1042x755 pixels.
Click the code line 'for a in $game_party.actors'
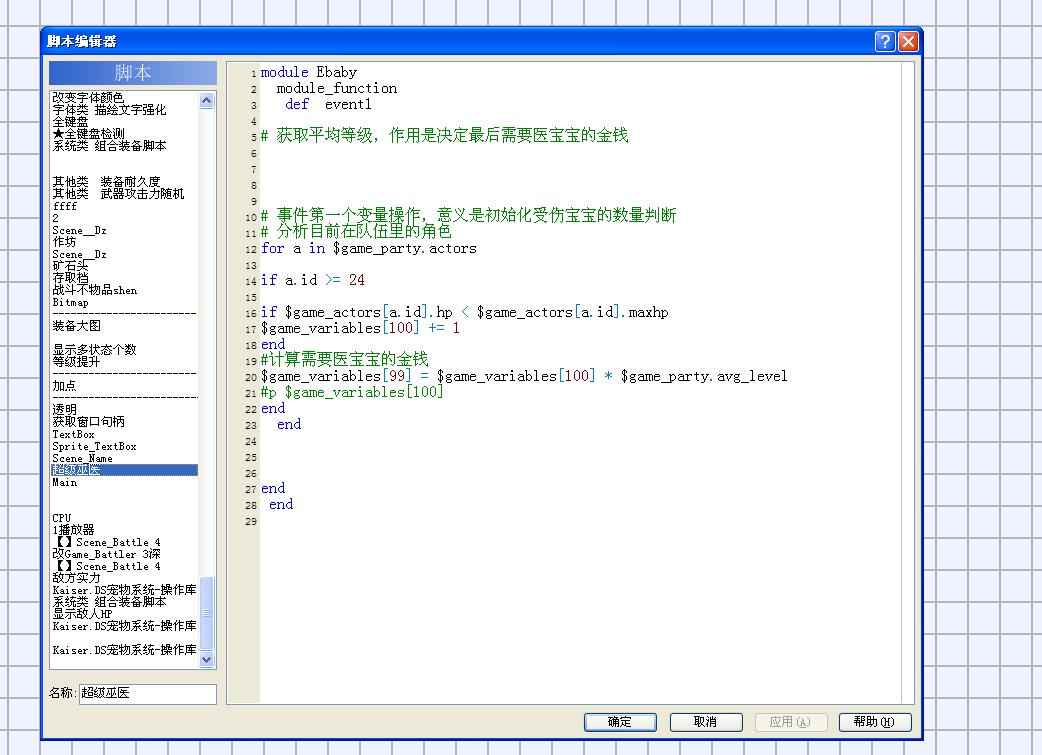click(x=369, y=249)
